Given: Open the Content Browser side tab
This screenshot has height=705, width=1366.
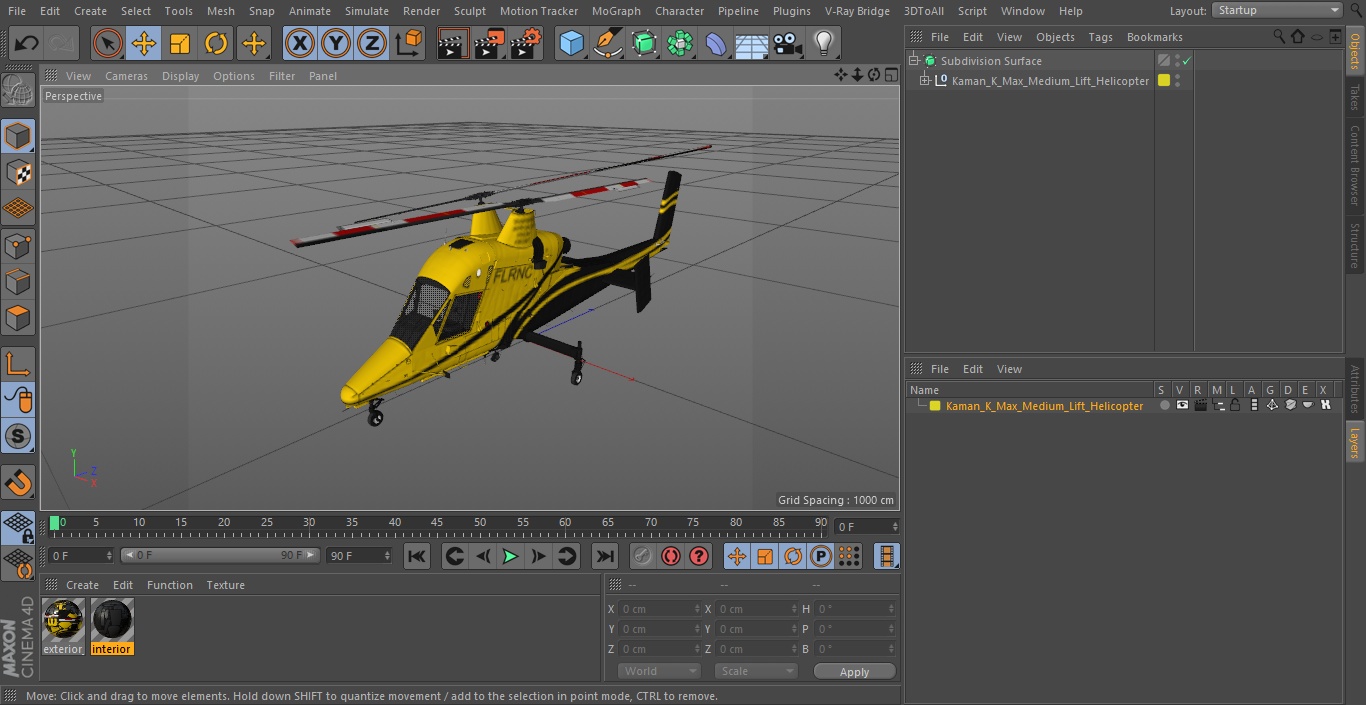Looking at the screenshot, I should pos(1355,164).
